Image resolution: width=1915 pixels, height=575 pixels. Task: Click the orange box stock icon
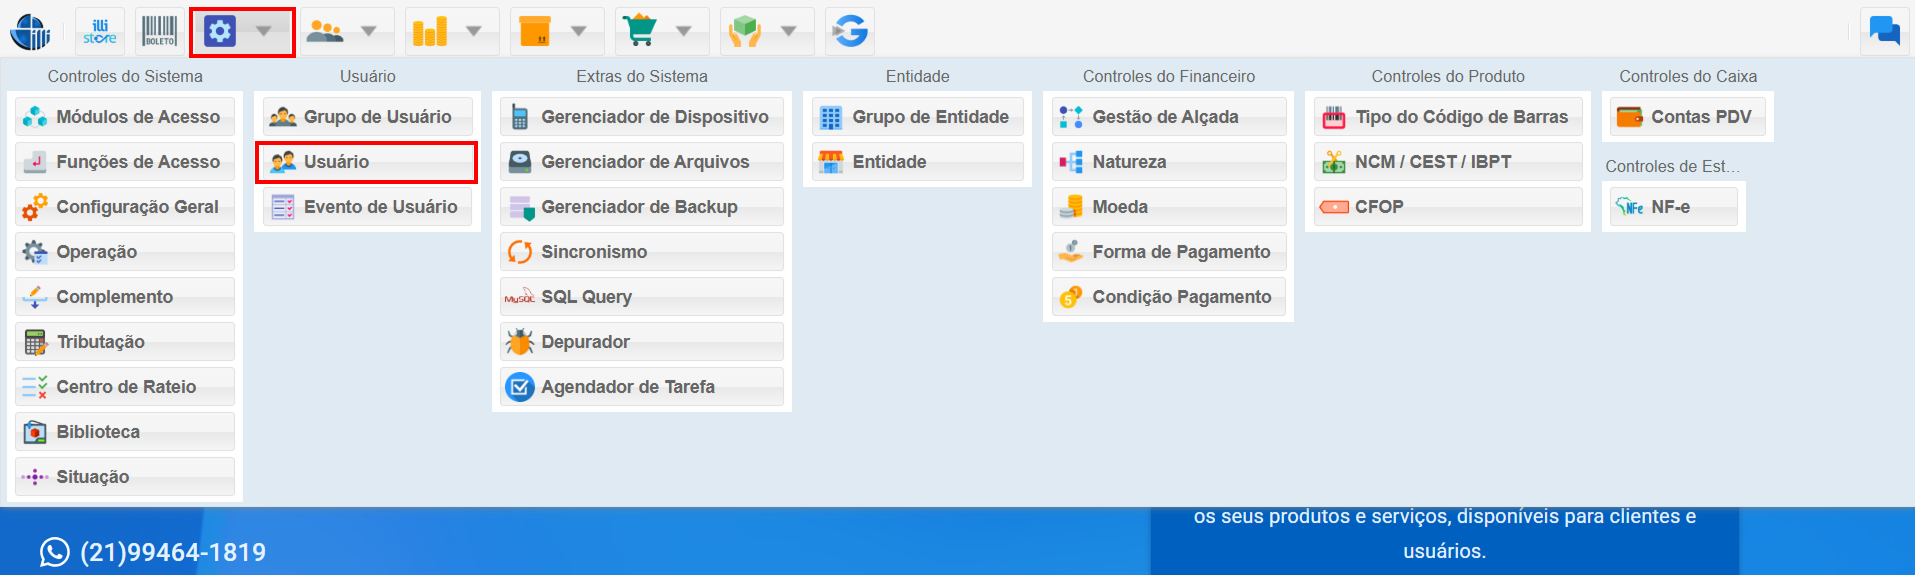pos(535,32)
